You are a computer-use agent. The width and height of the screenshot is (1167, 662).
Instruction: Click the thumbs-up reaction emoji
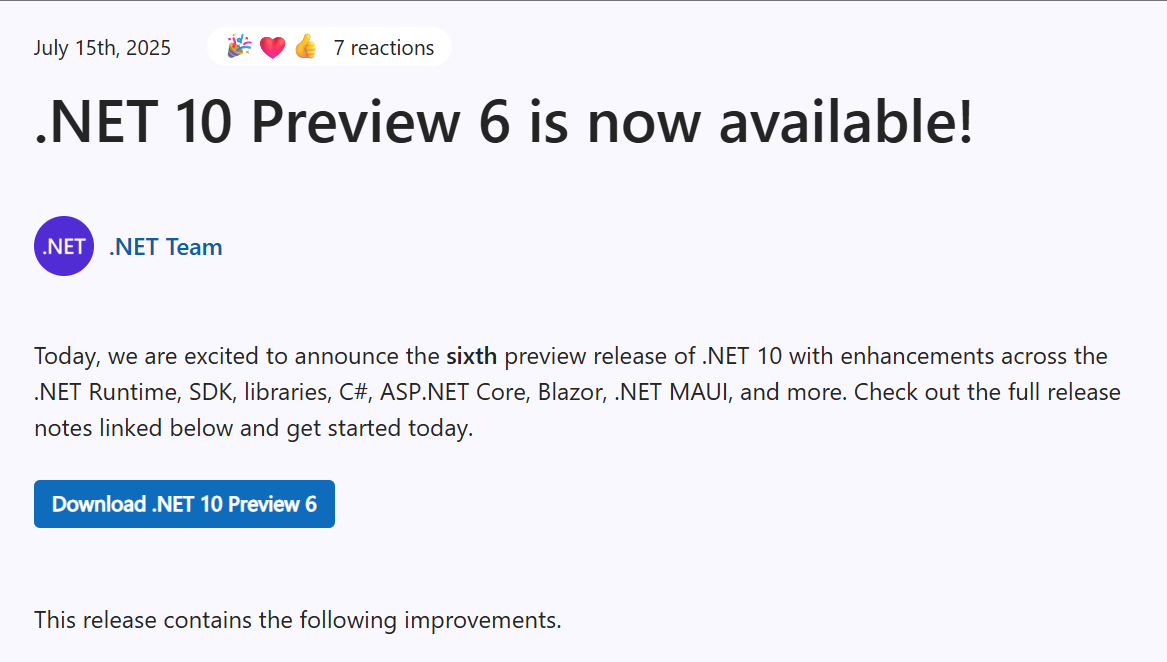[305, 47]
